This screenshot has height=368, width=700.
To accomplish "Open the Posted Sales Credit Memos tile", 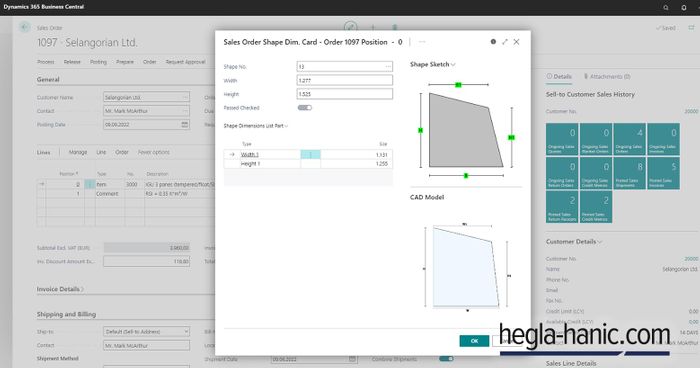I will [596, 207].
